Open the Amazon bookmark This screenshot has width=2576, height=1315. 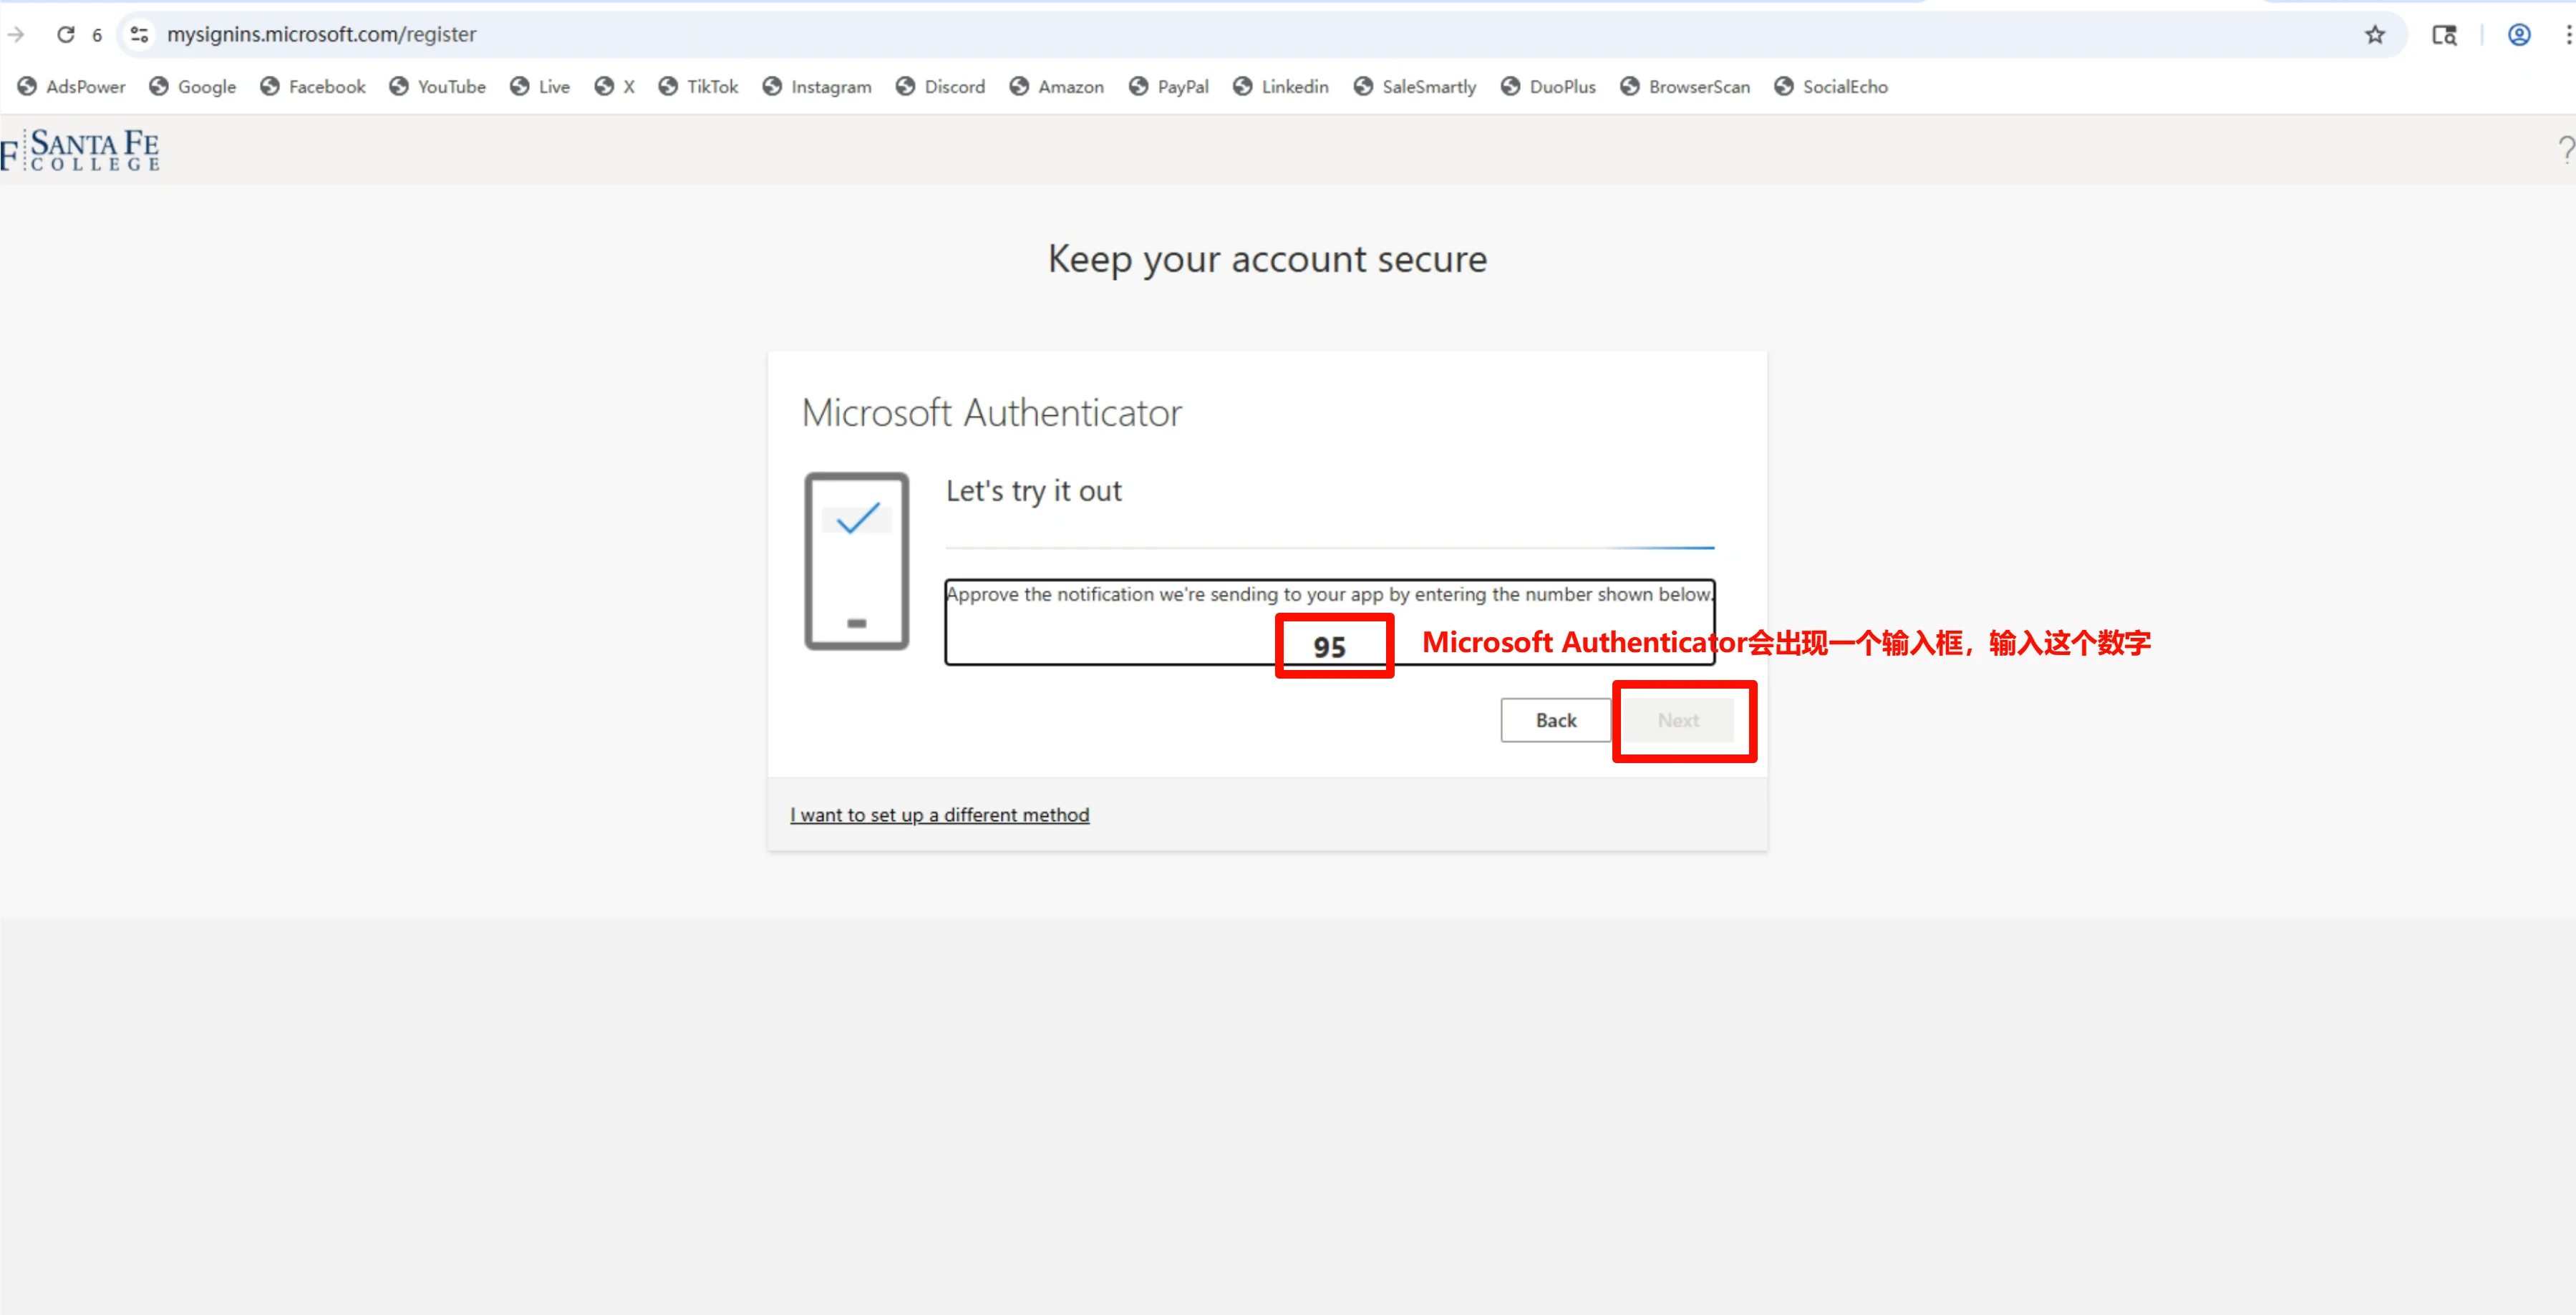[1057, 87]
